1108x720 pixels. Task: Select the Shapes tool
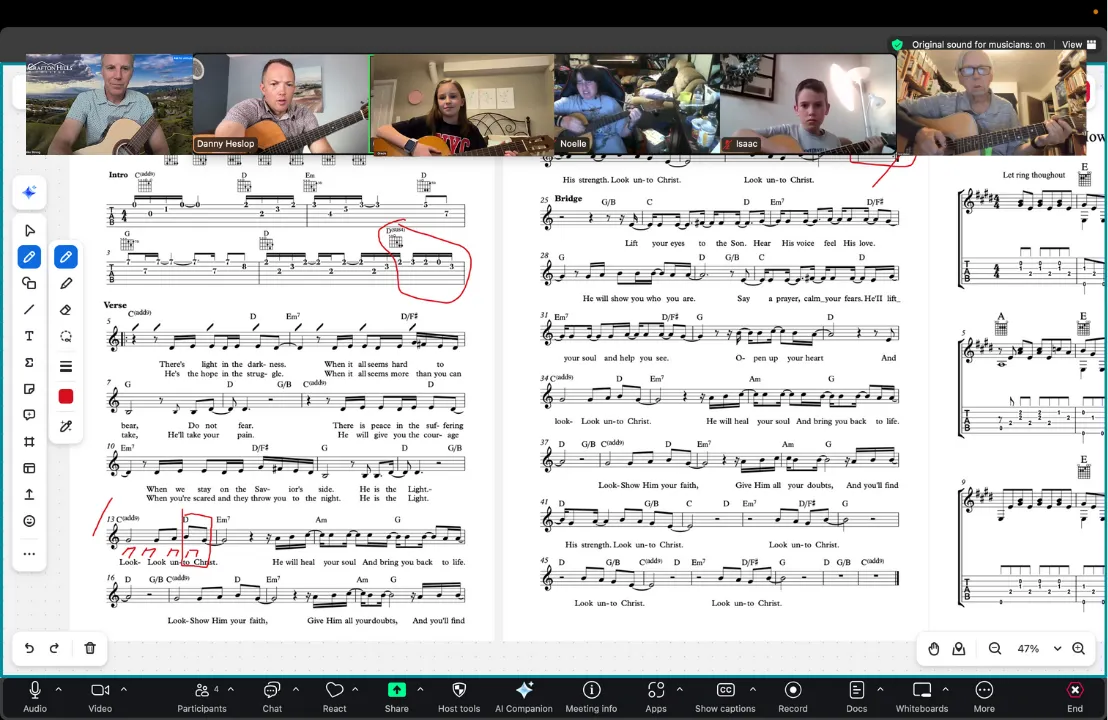click(x=29, y=283)
